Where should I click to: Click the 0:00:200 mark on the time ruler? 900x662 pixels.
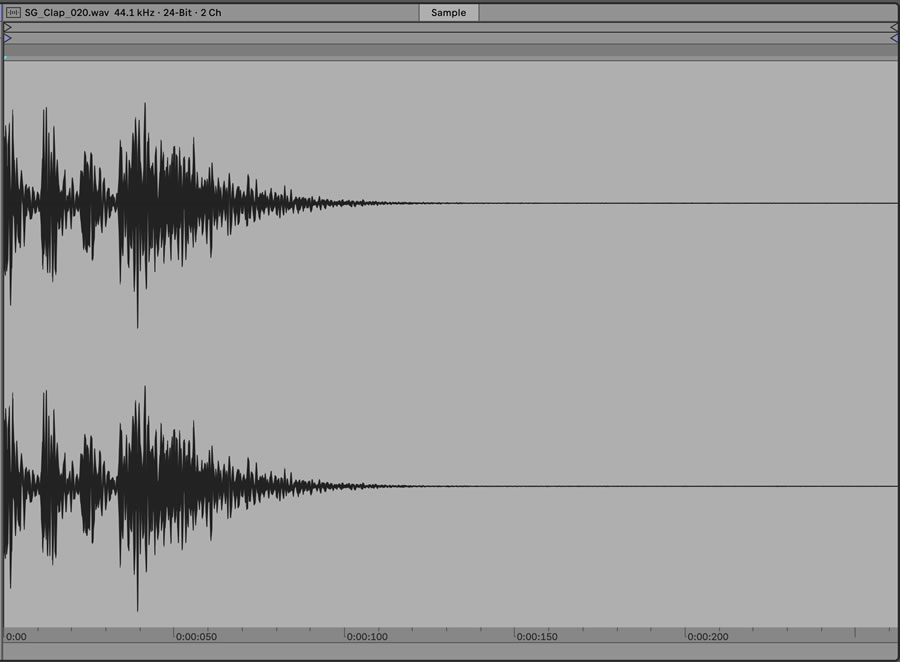[706, 636]
